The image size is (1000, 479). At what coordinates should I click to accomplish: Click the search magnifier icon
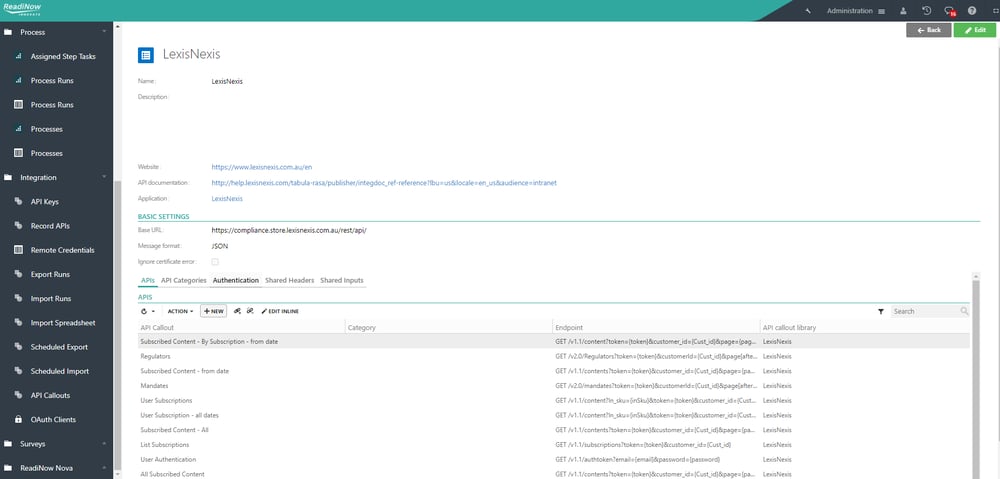[x=964, y=311]
